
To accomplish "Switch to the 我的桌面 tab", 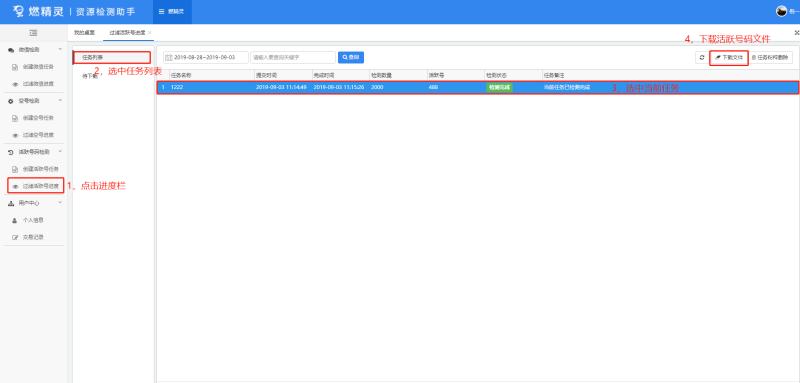I will coord(84,33).
